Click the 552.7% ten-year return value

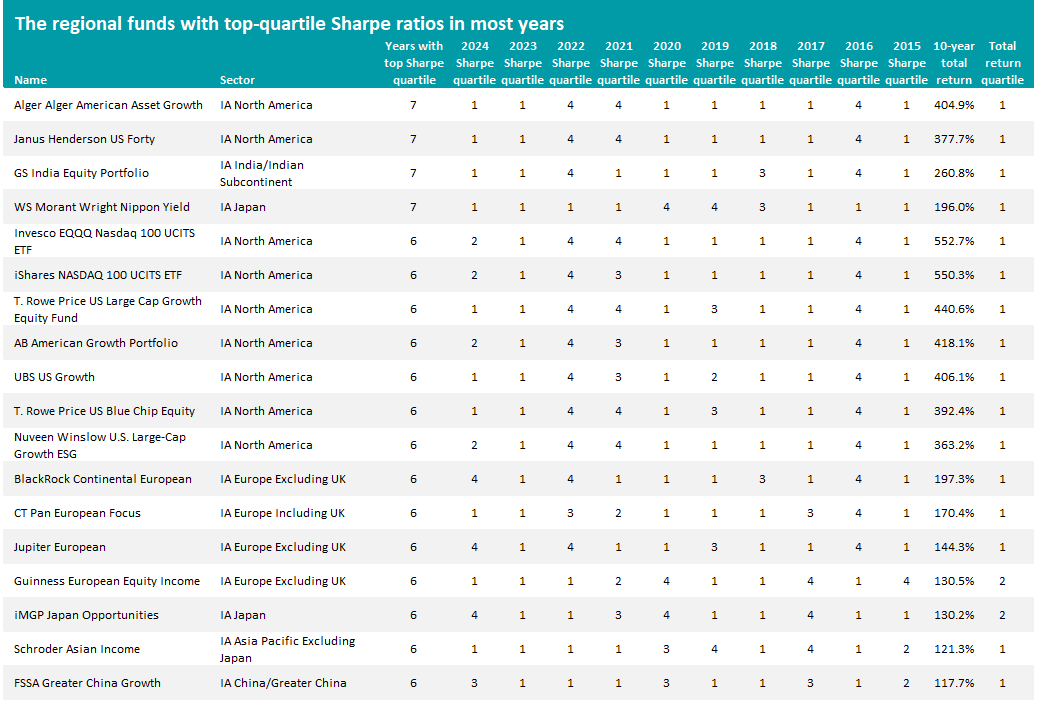(x=954, y=241)
